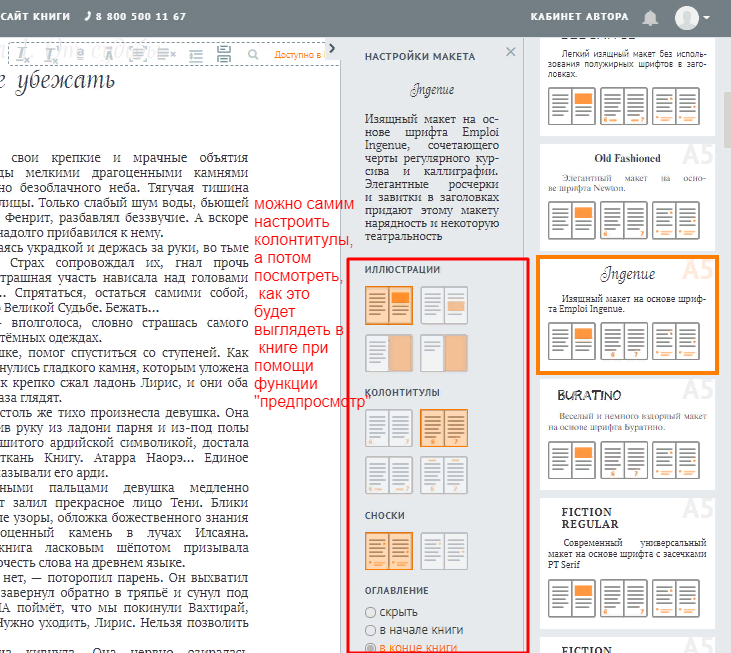Open 'Кабинет автора' in the top menu
Screen dimensions: 731x653
[x=580, y=17]
